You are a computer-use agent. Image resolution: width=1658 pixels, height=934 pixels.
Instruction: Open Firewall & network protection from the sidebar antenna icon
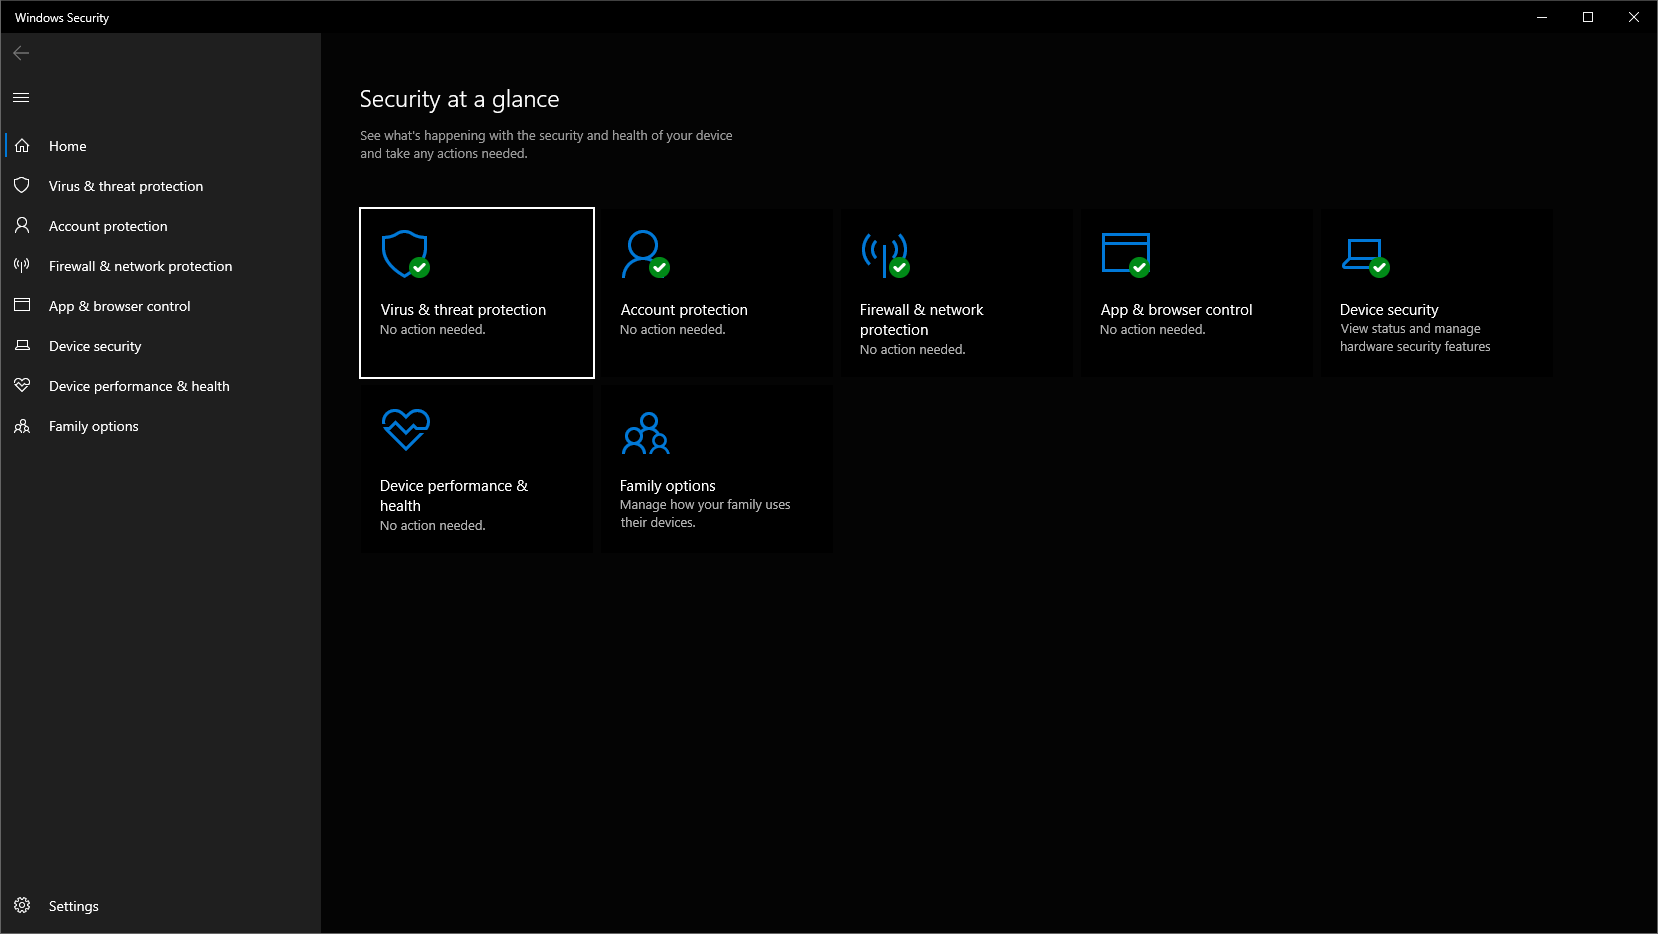[22, 266]
